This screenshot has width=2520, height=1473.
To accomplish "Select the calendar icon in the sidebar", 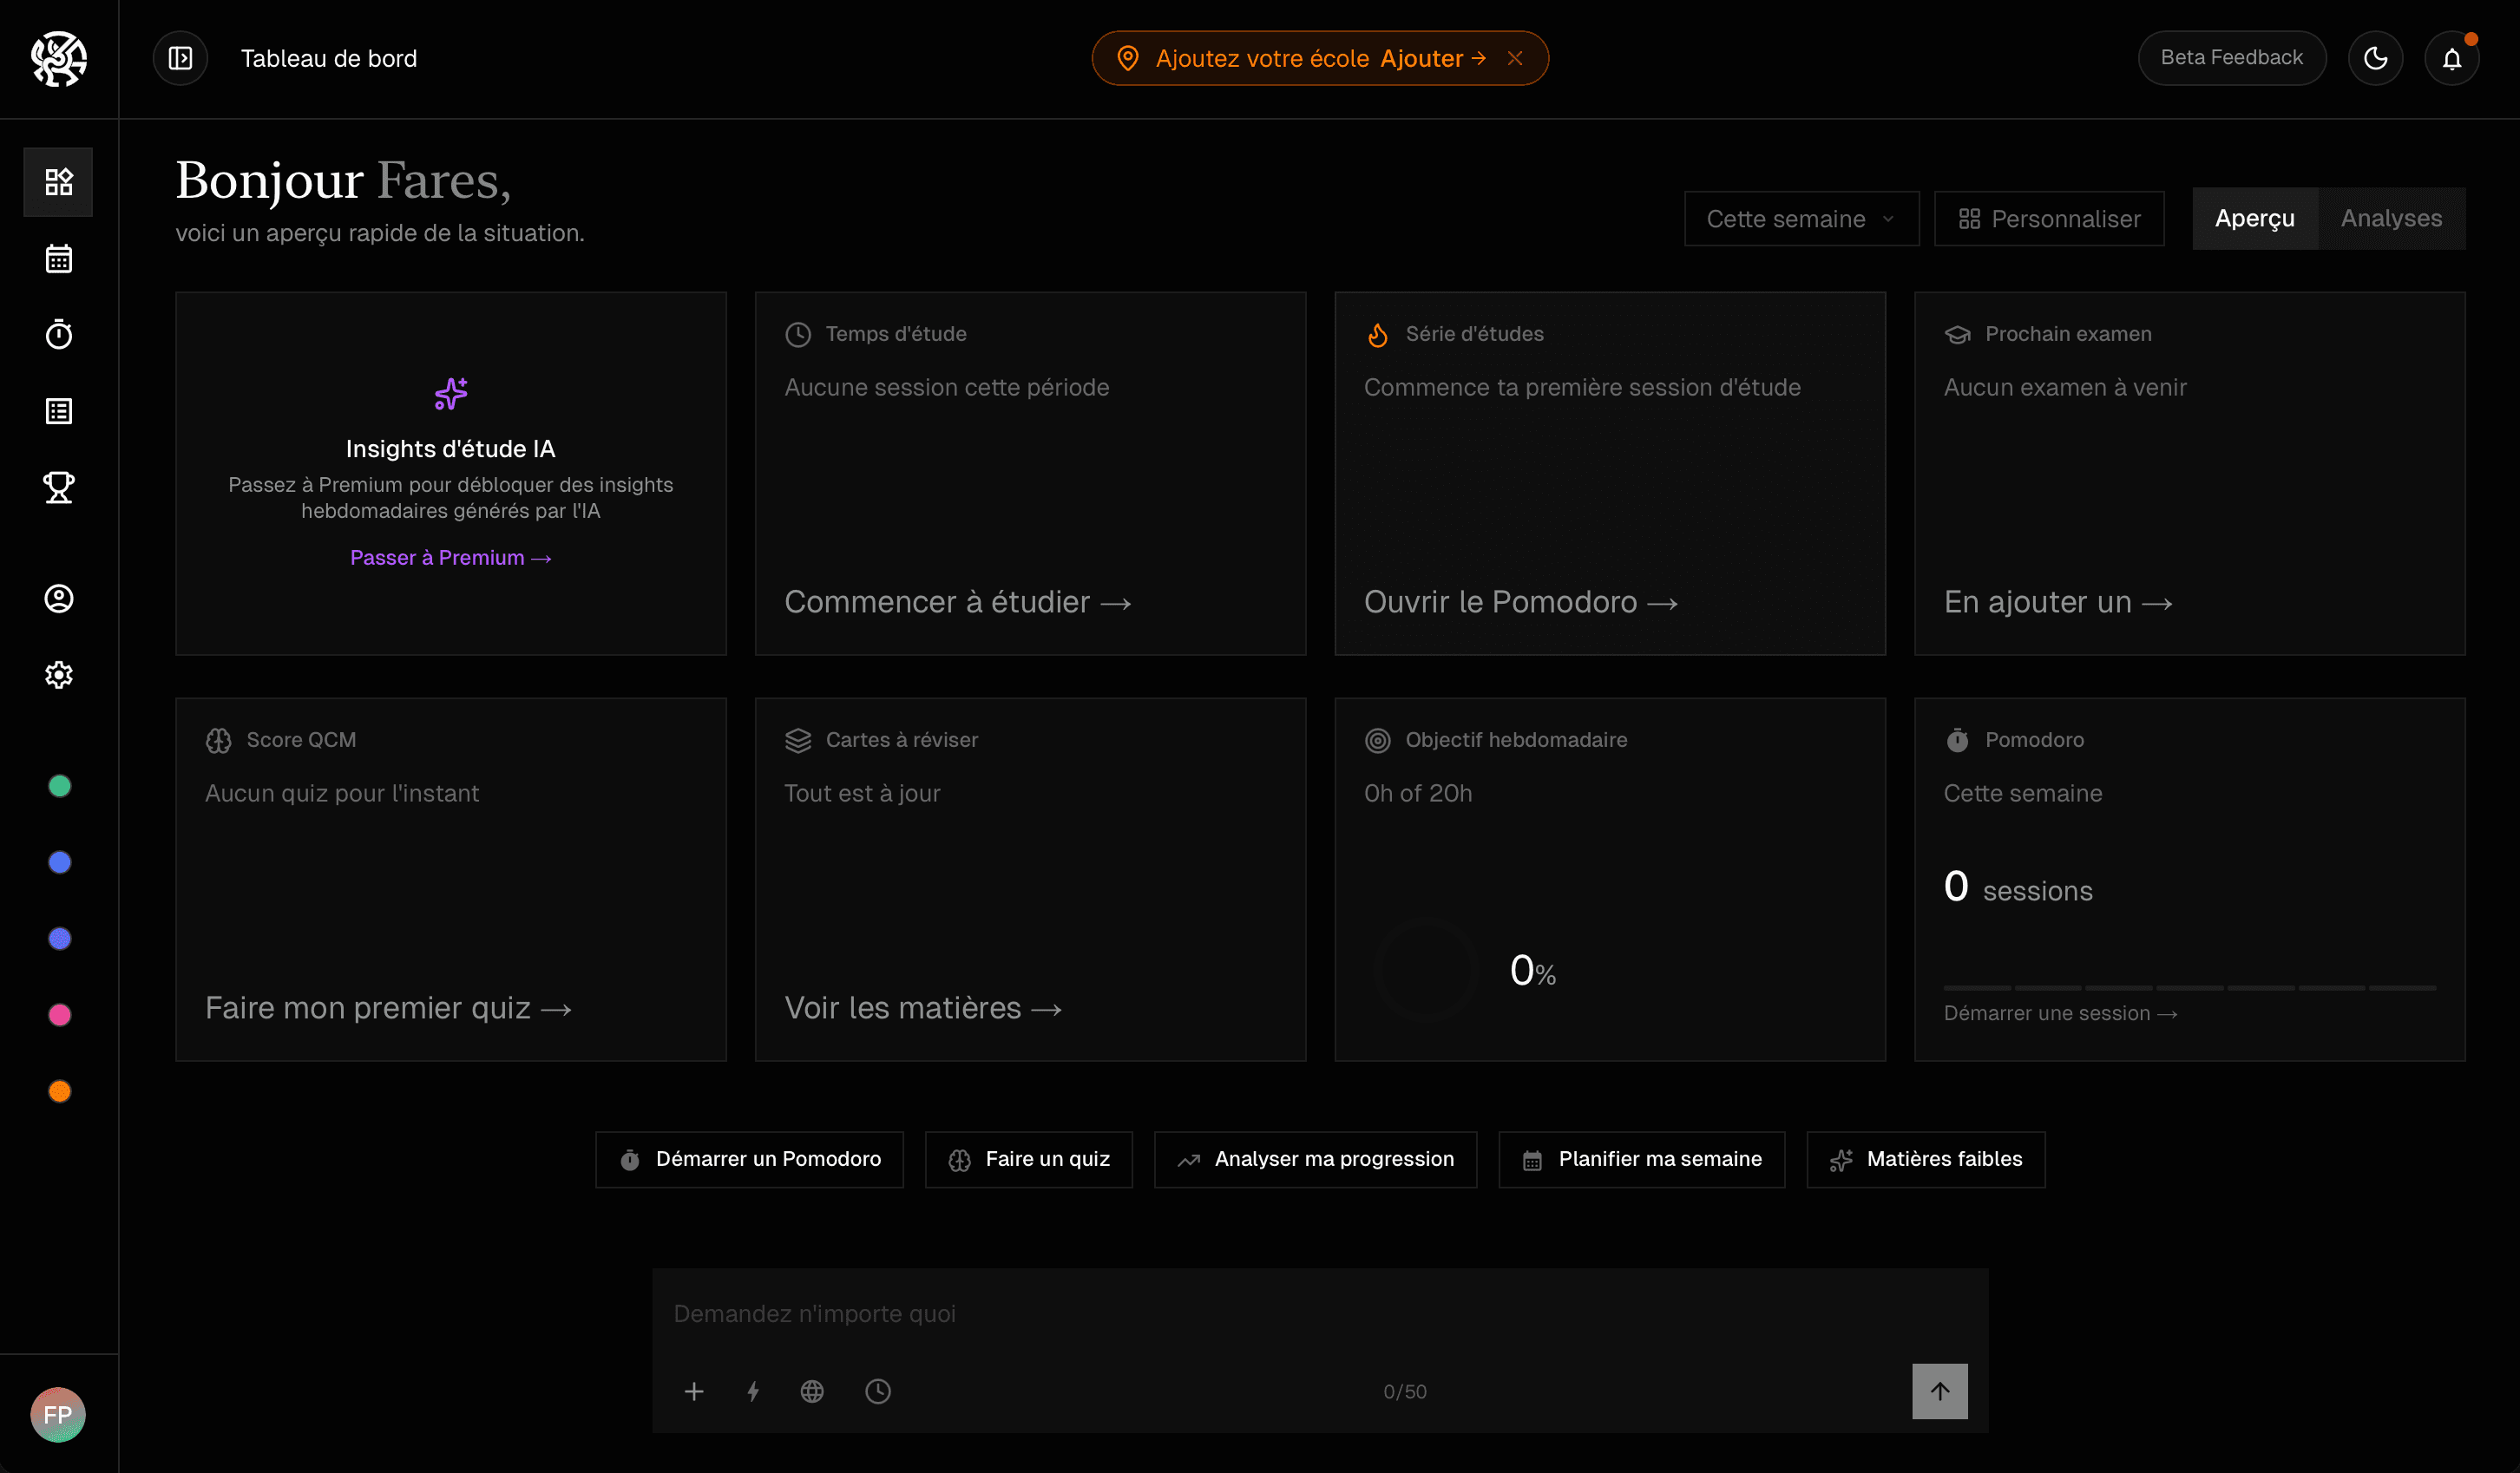I will [x=58, y=258].
